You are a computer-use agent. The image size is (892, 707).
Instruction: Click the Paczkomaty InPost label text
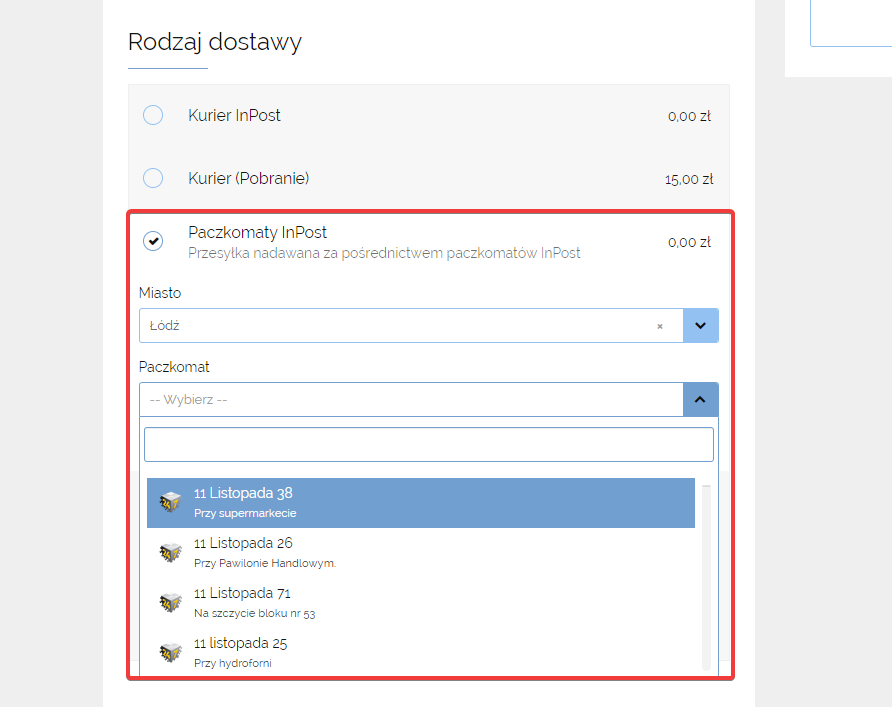coord(258,232)
